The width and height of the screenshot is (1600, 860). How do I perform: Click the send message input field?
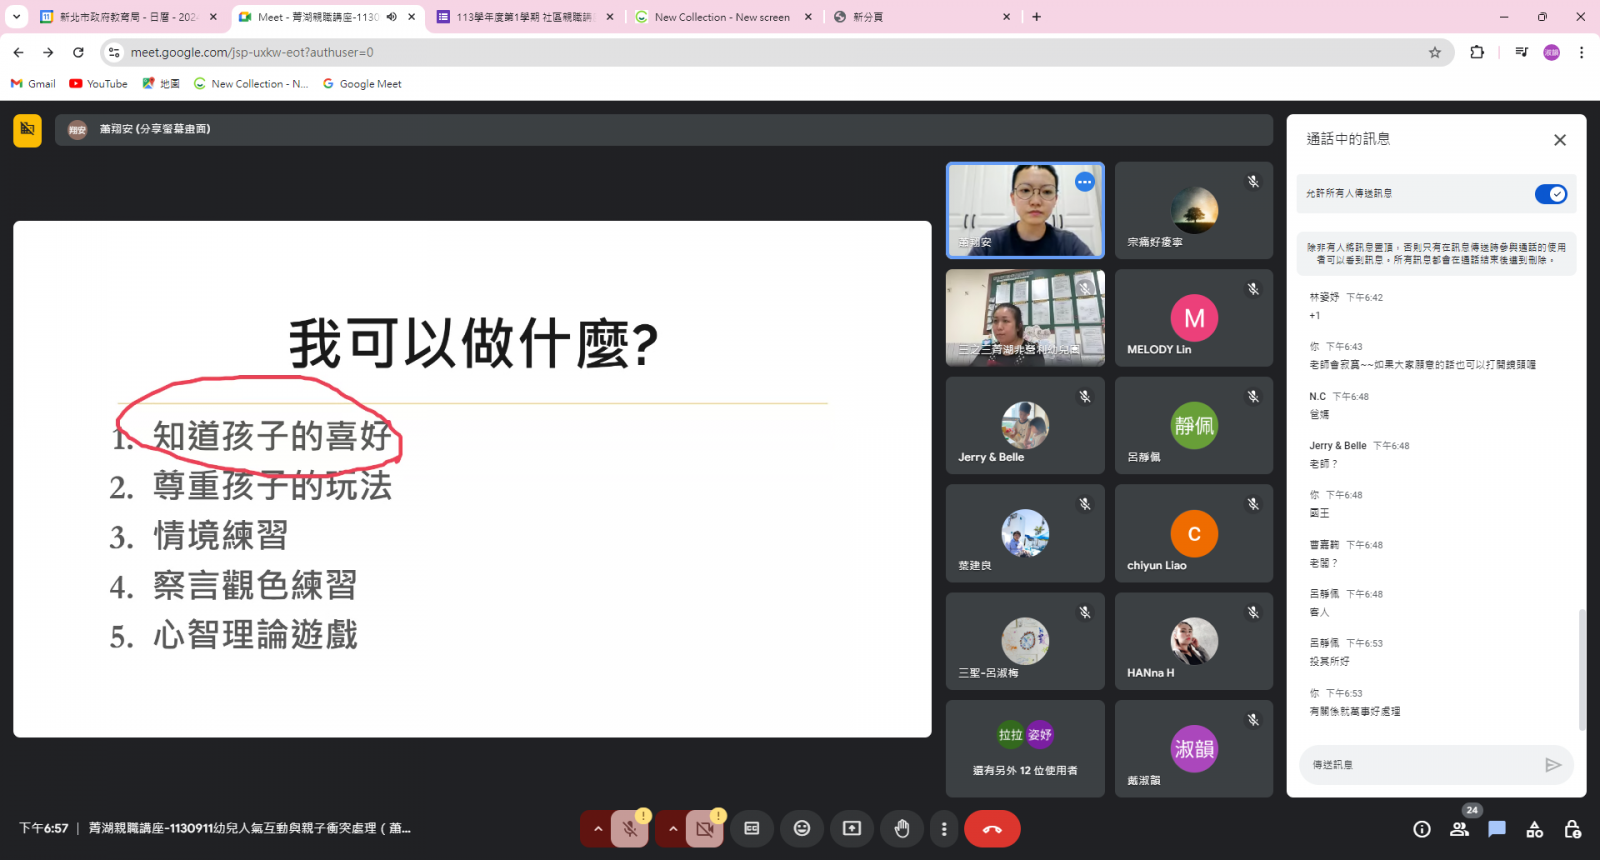coord(1420,765)
